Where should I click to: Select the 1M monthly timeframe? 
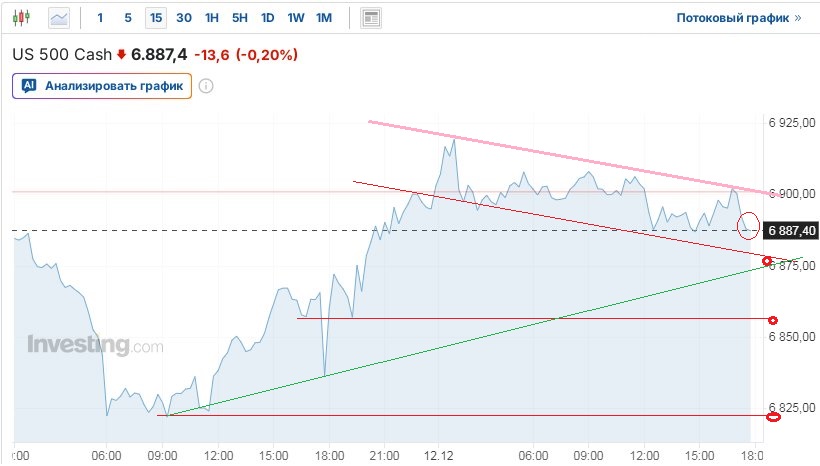coord(323,18)
